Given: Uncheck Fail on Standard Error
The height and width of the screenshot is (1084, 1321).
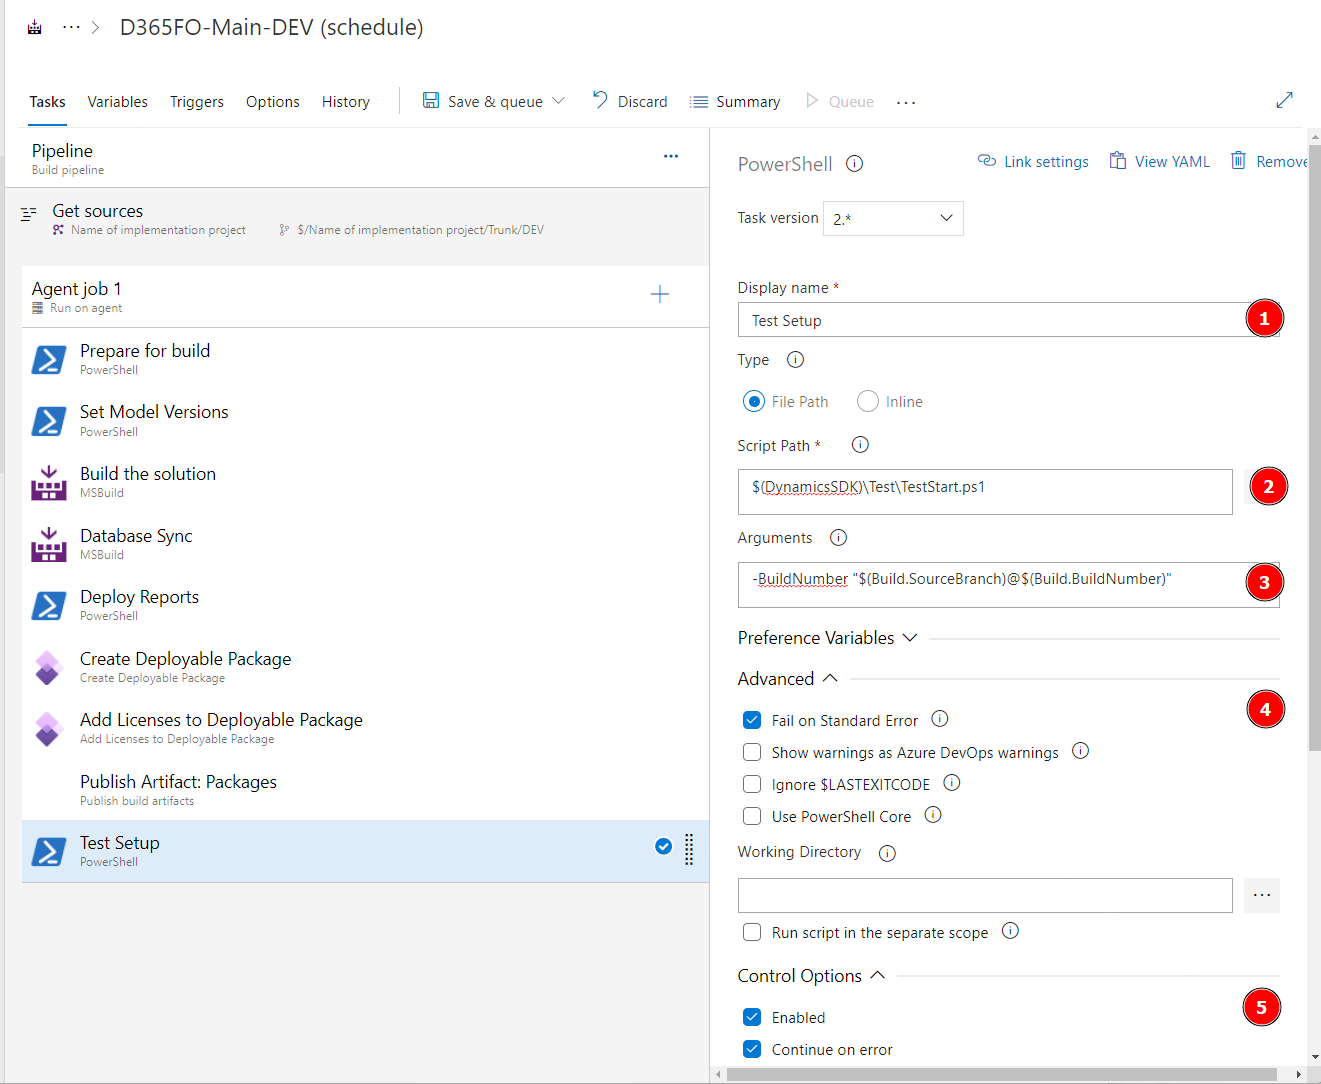Looking at the screenshot, I should tap(752, 720).
